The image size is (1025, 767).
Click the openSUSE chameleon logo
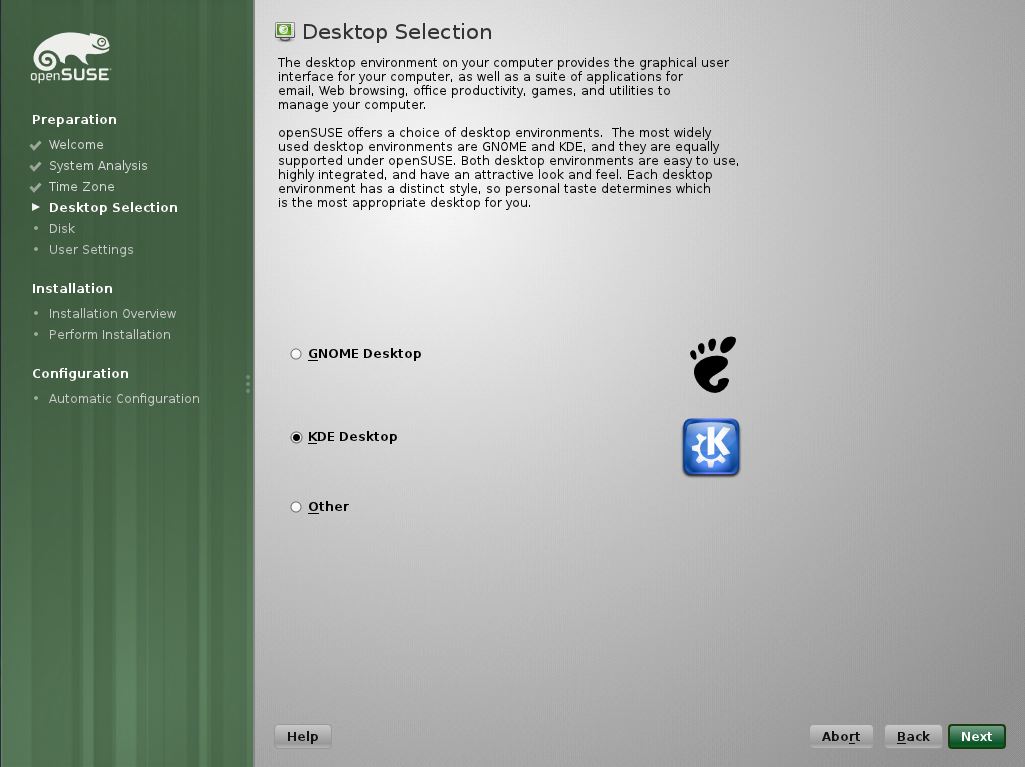point(71,57)
